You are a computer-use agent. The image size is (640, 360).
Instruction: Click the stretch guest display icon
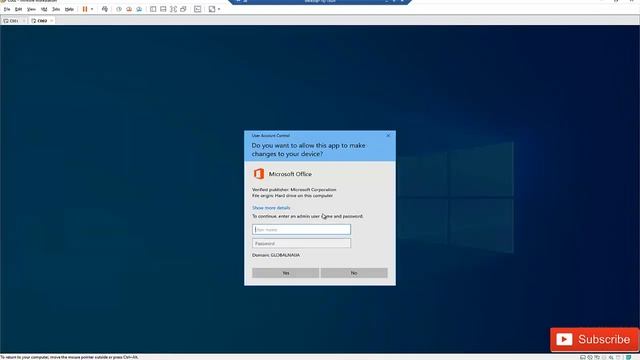pos(212,9)
